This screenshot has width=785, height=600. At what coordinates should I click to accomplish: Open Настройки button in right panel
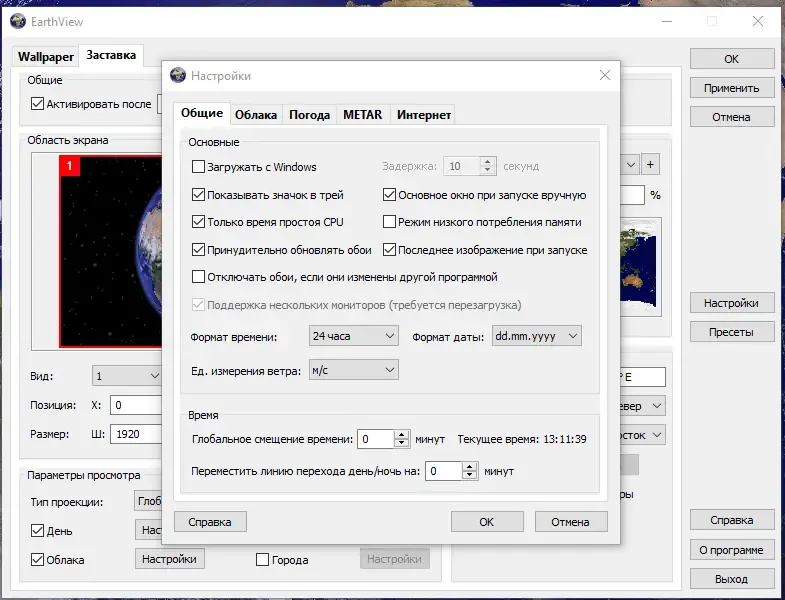point(731,303)
